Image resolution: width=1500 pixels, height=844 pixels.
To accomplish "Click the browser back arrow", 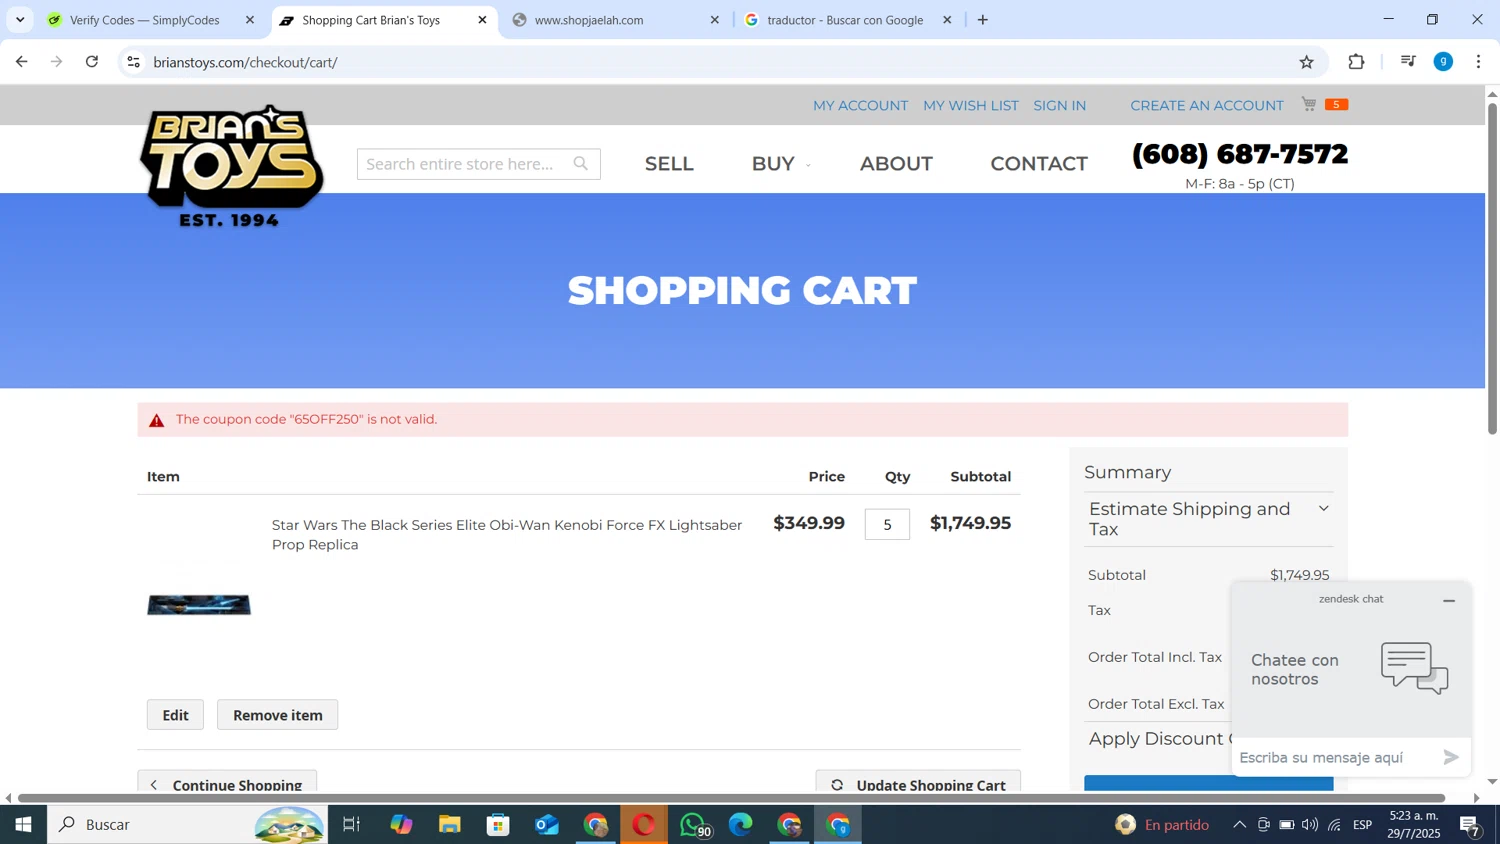I will pyautogui.click(x=21, y=62).
